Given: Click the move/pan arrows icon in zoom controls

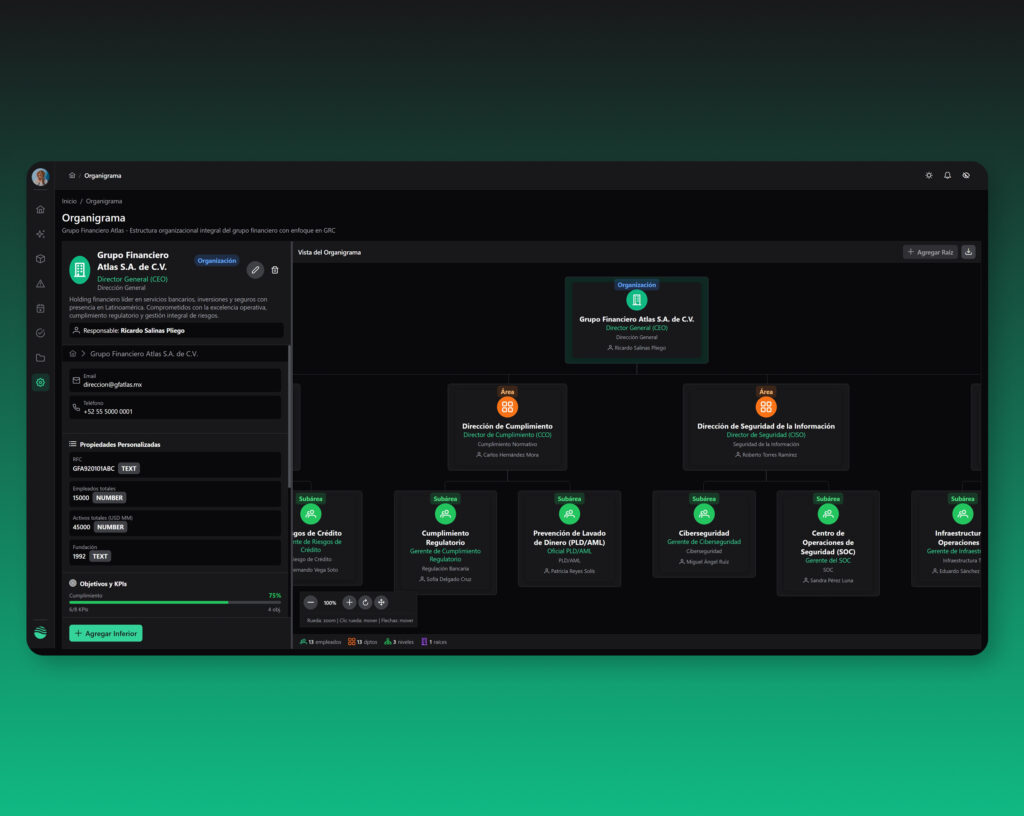Looking at the screenshot, I should point(382,603).
